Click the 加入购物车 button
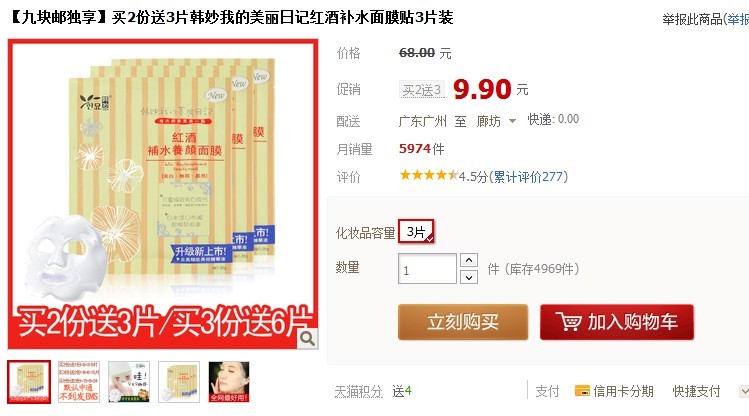This screenshot has height=416, width=749. coord(617,322)
